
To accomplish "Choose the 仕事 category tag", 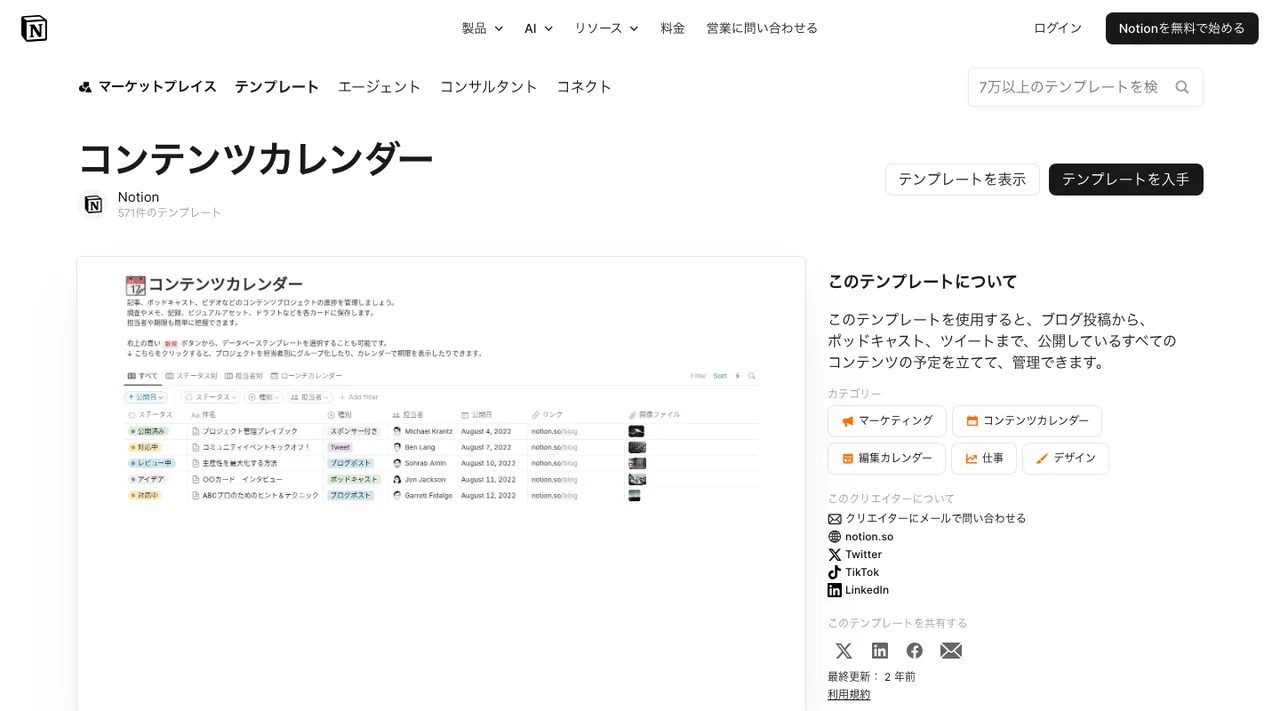I will [984, 458].
